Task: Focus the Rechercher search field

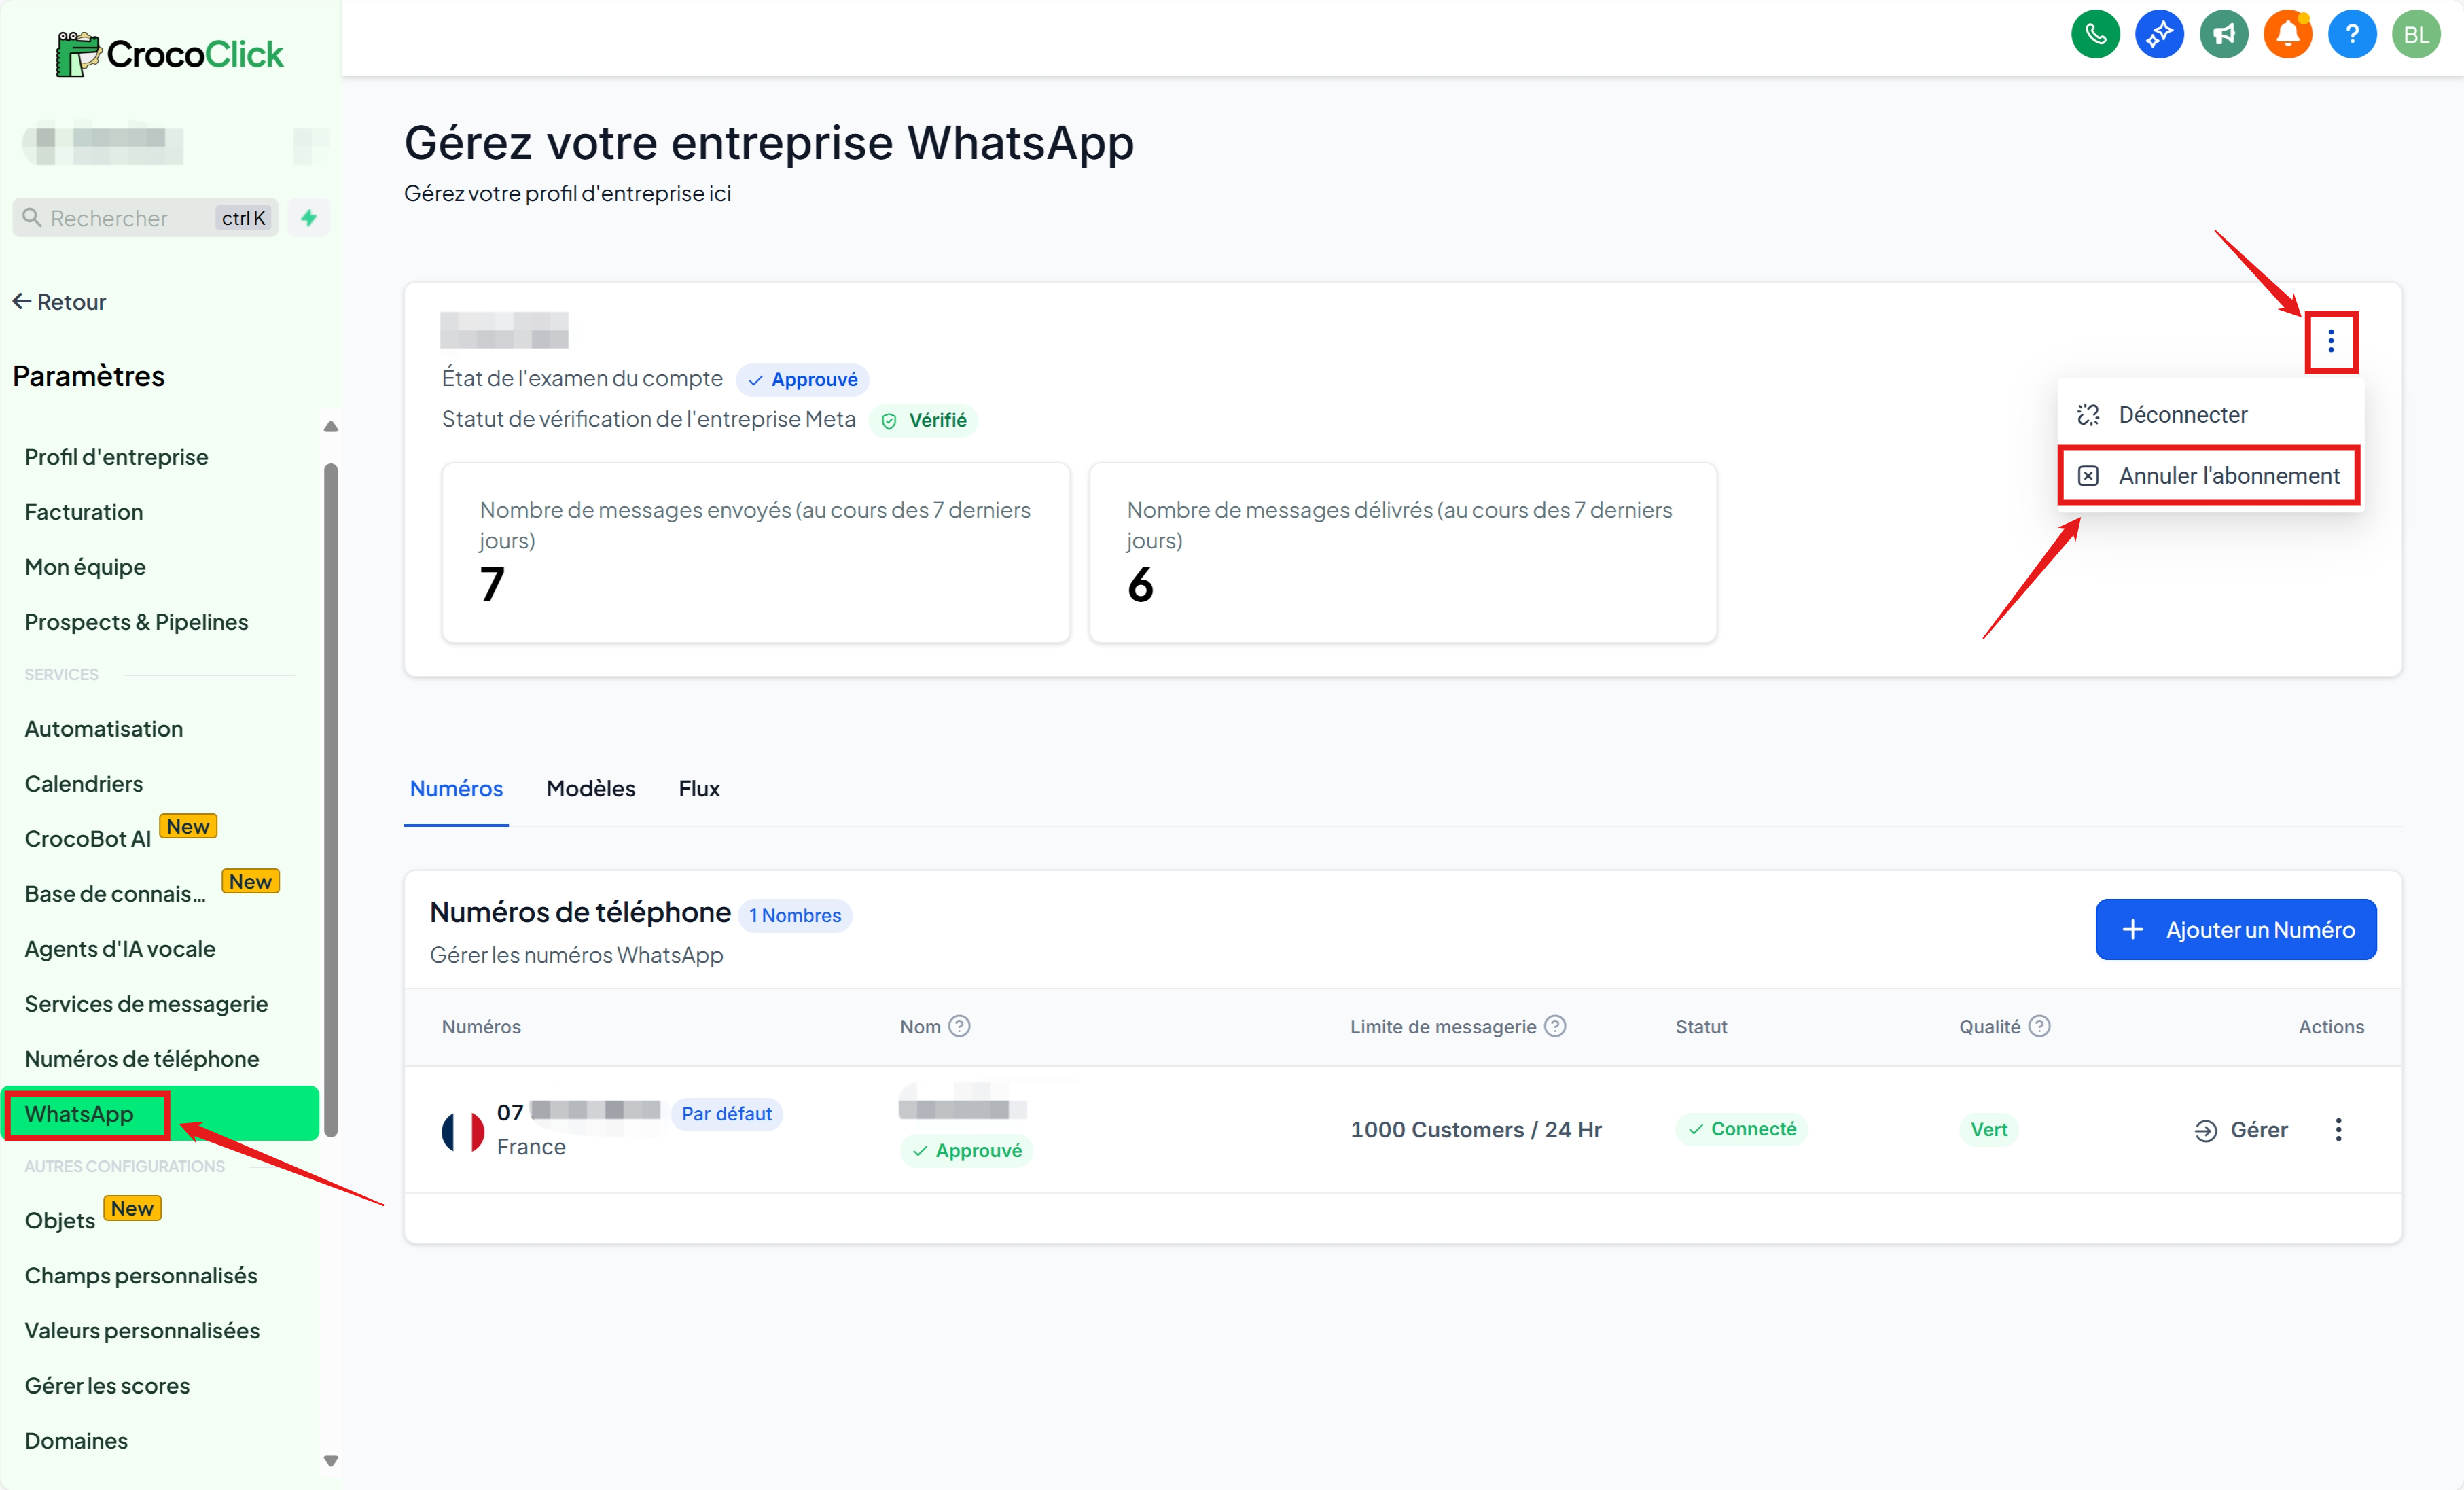Action: coord(145,218)
